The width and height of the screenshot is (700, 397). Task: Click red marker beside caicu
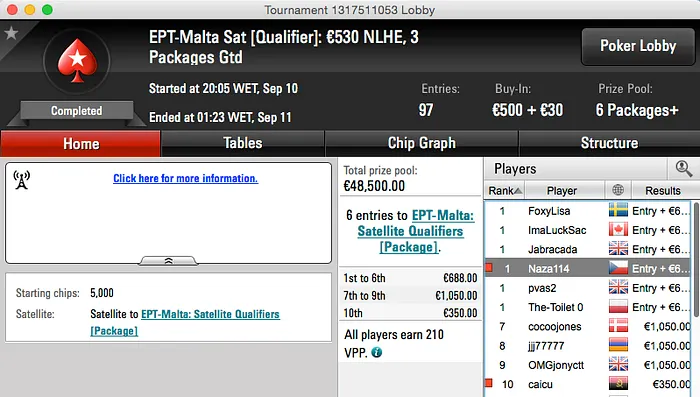[489, 383]
